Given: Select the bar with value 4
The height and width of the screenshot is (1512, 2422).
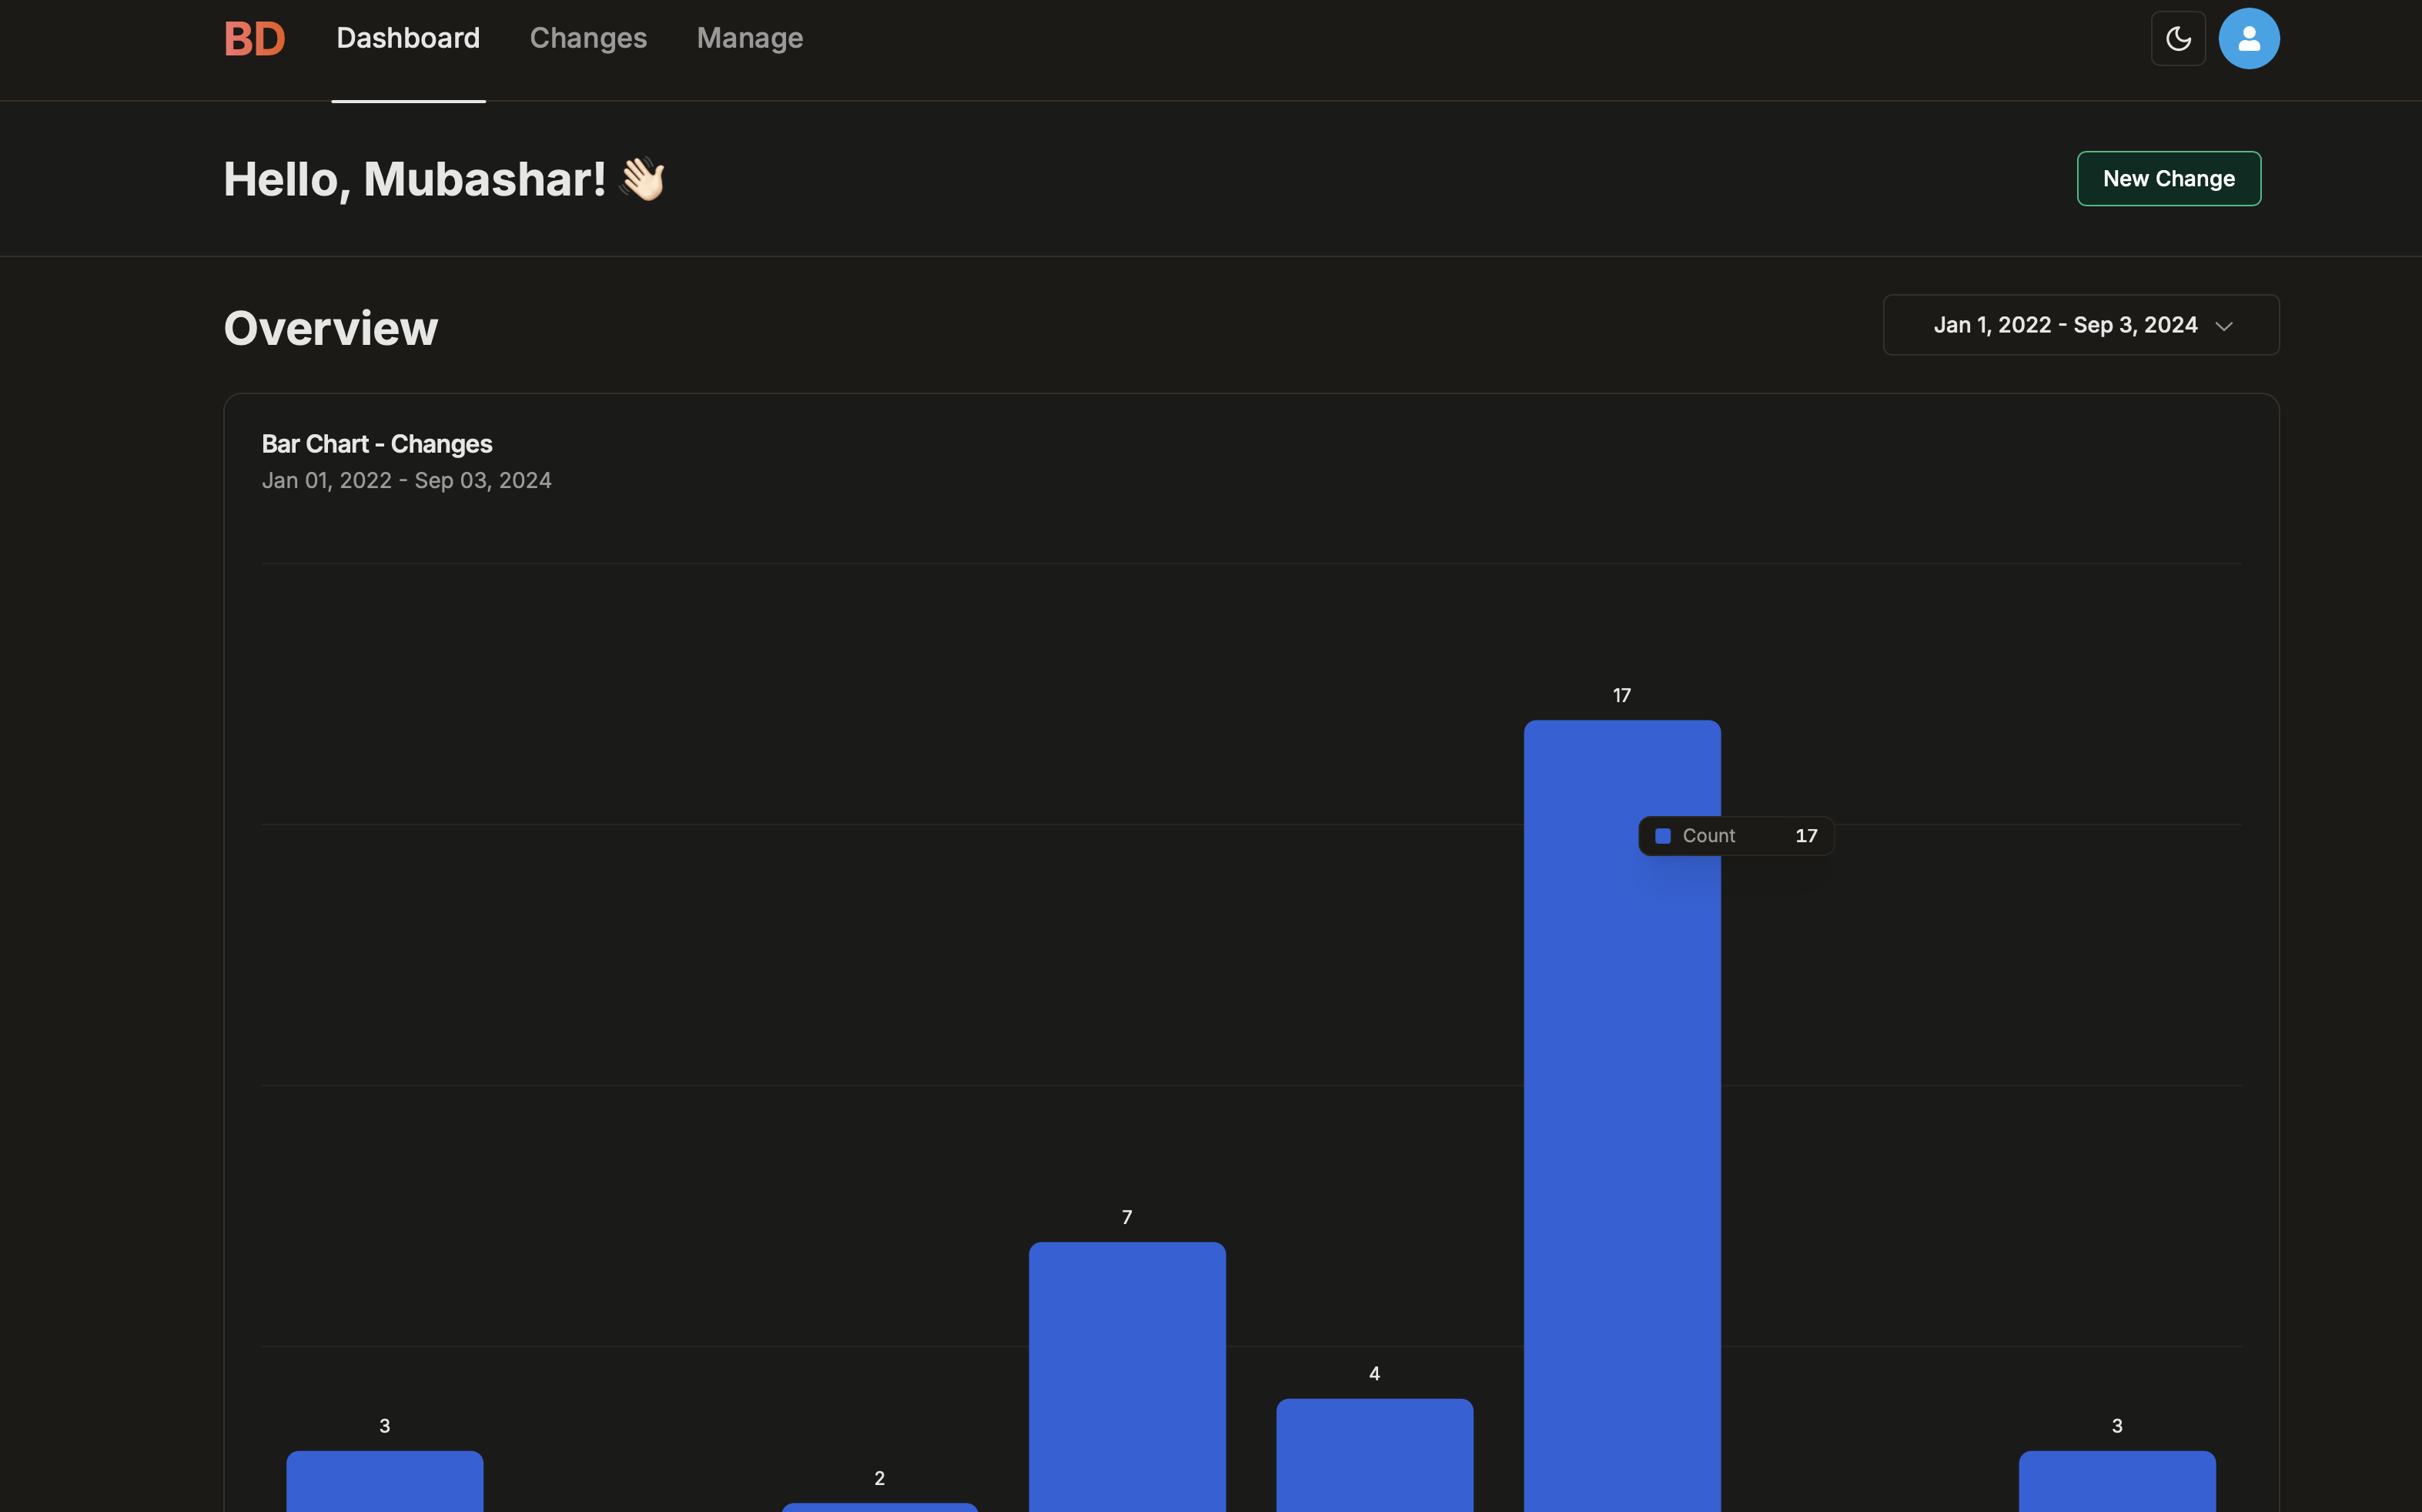Looking at the screenshot, I should (1374, 1455).
